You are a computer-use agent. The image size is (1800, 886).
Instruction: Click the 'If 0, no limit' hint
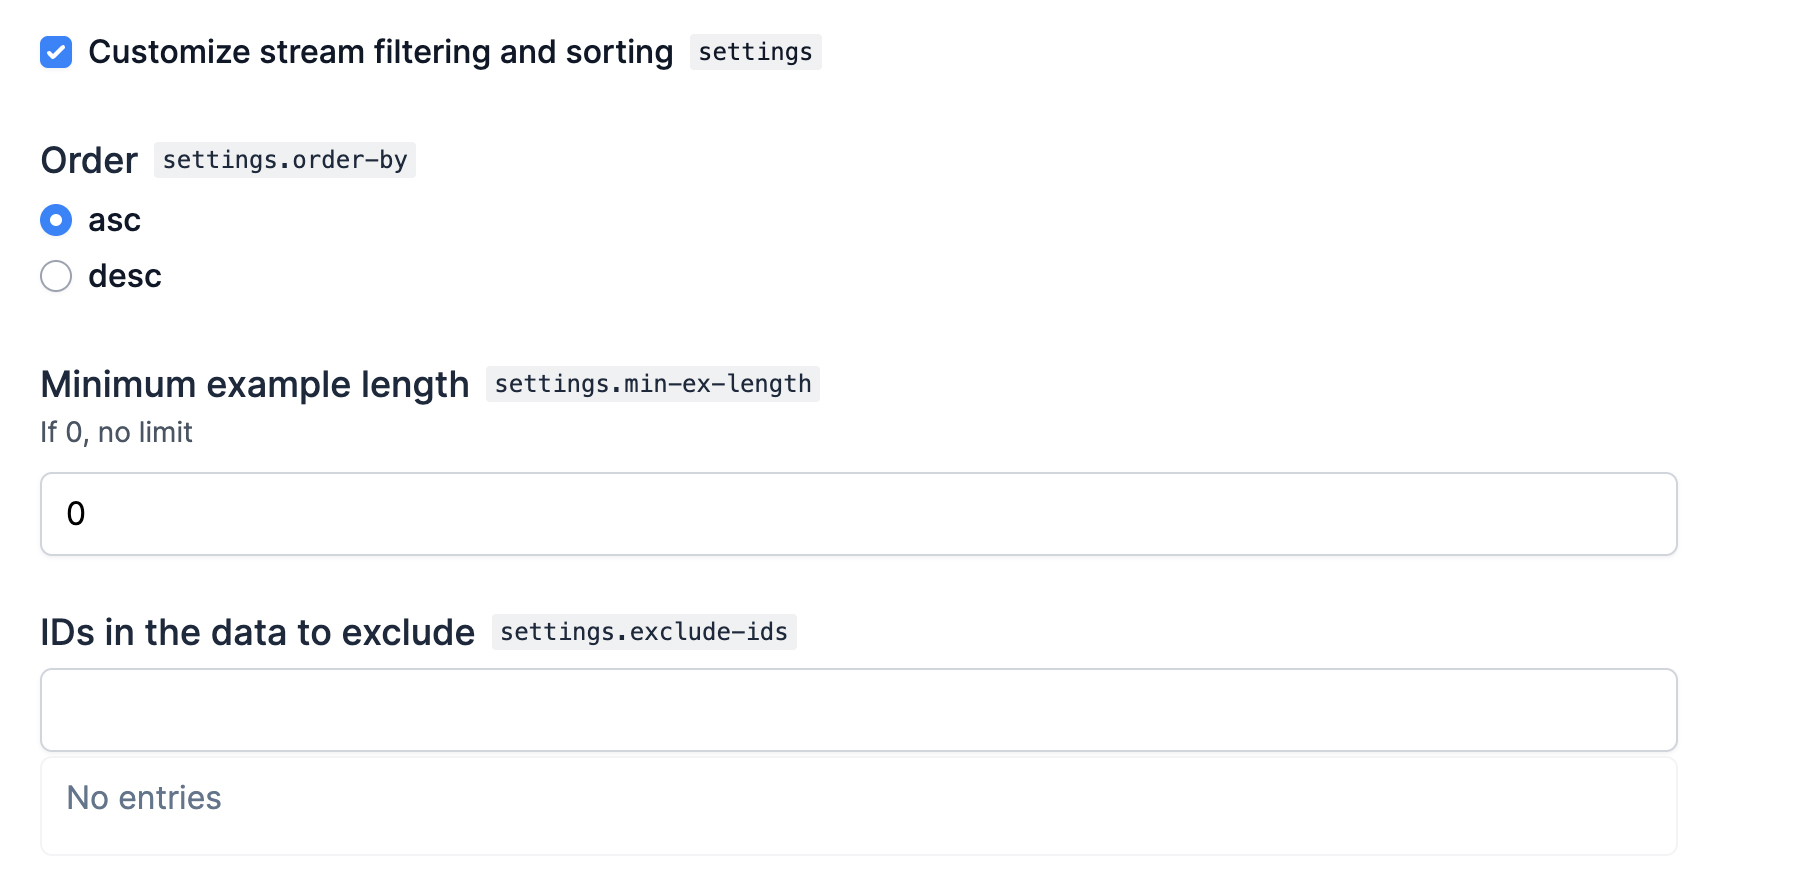[116, 432]
